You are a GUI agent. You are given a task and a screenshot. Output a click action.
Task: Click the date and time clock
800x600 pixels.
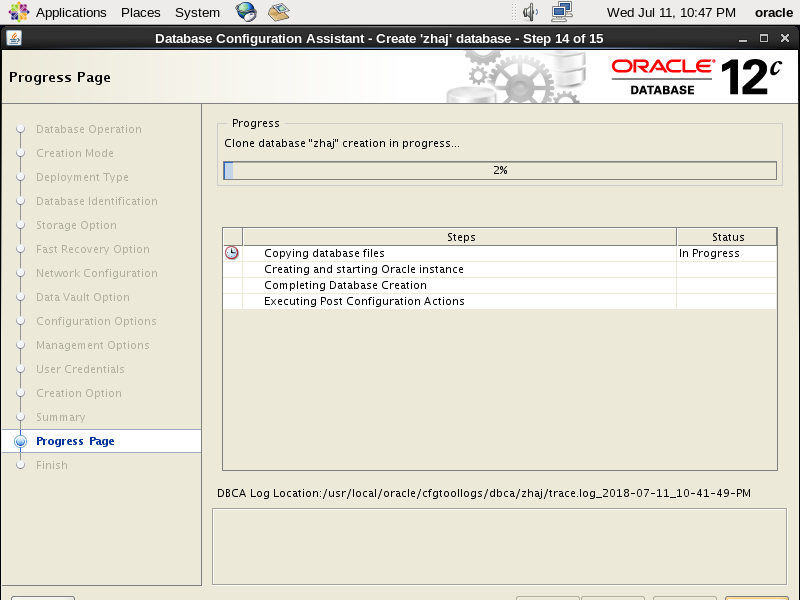click(671, 12)
